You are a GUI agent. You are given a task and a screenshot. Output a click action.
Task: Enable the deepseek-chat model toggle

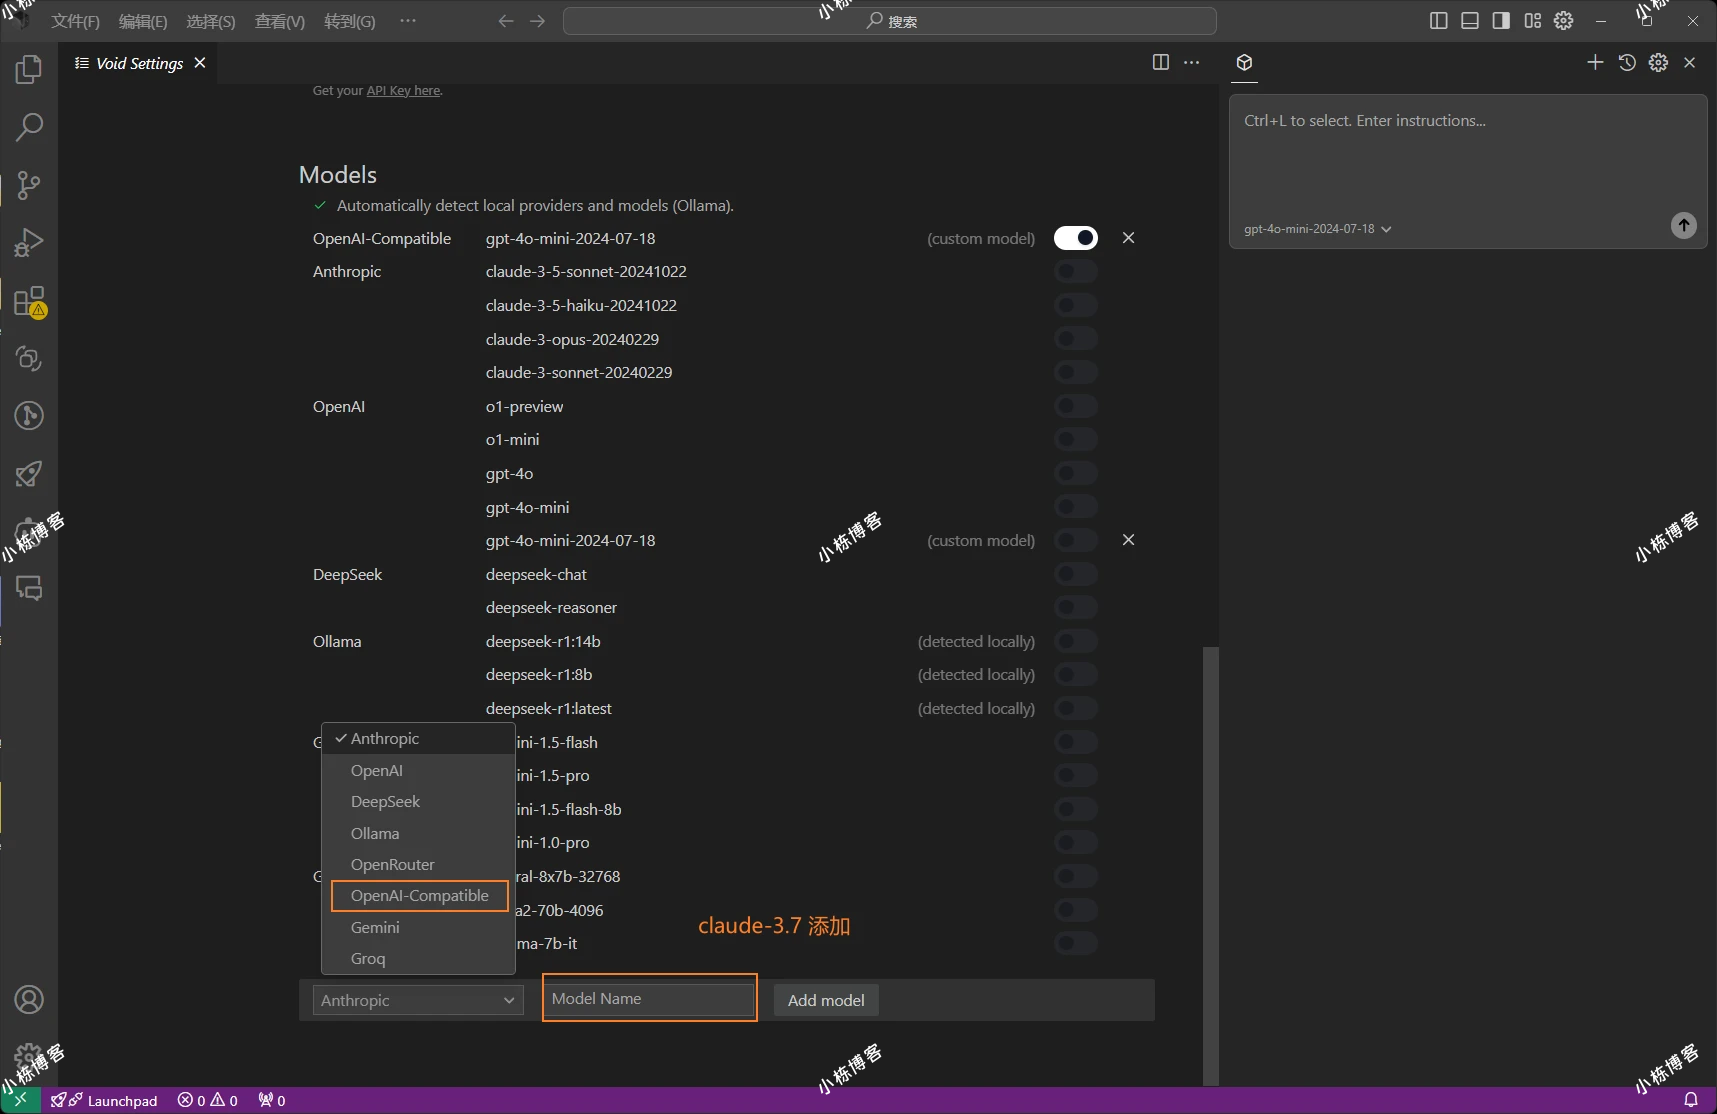point(1075,574)
